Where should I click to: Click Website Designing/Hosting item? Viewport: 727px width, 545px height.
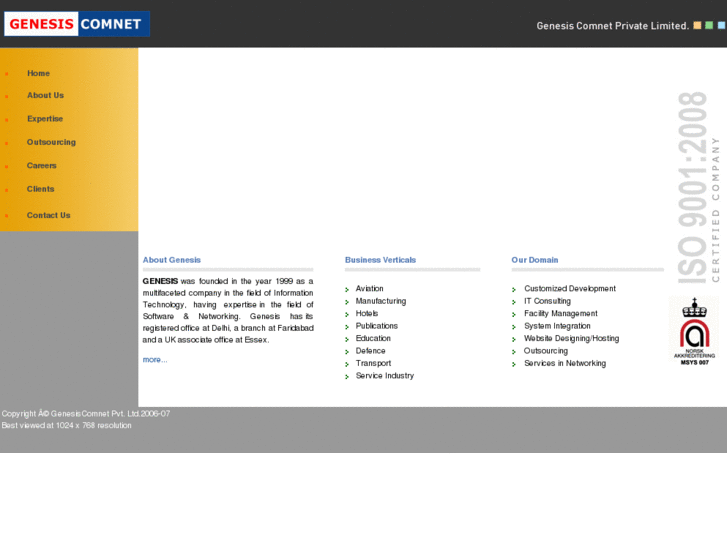[572, 339]
